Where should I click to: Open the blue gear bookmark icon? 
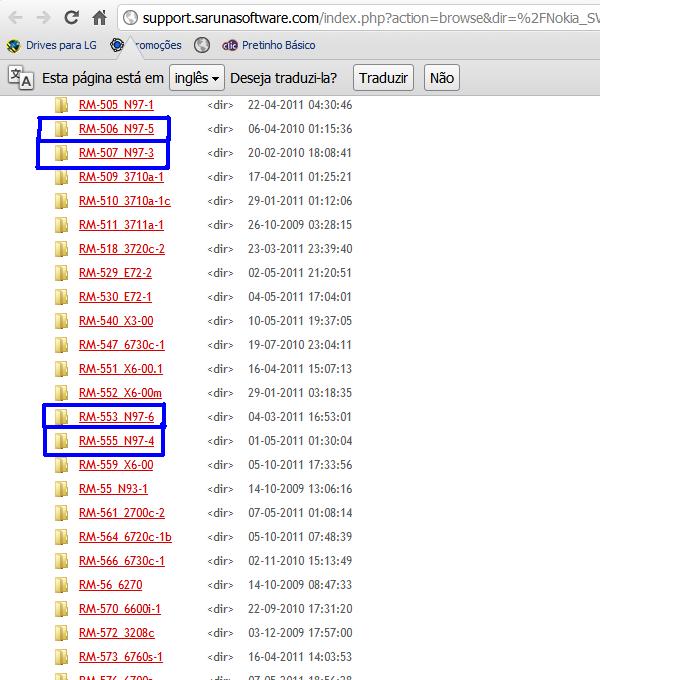117,45
